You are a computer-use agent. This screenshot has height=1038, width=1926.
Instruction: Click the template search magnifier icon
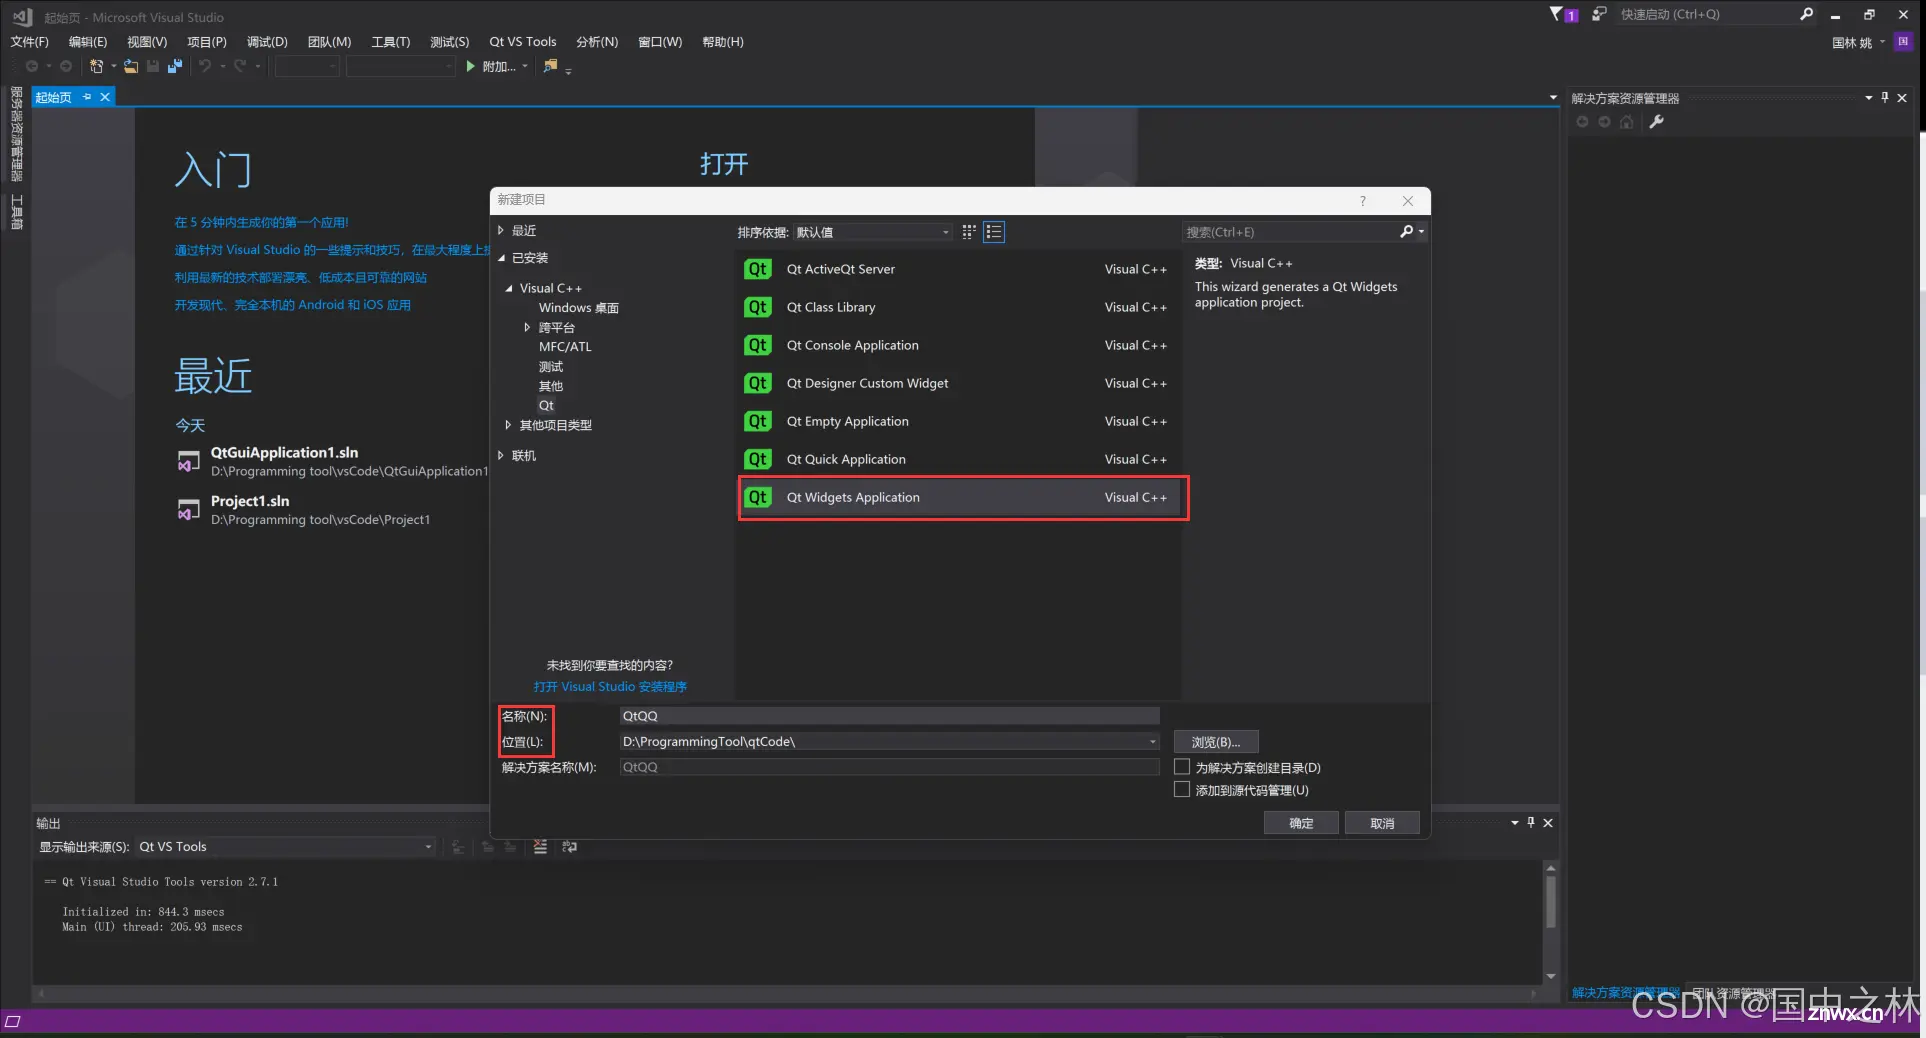pos(1407,232)
